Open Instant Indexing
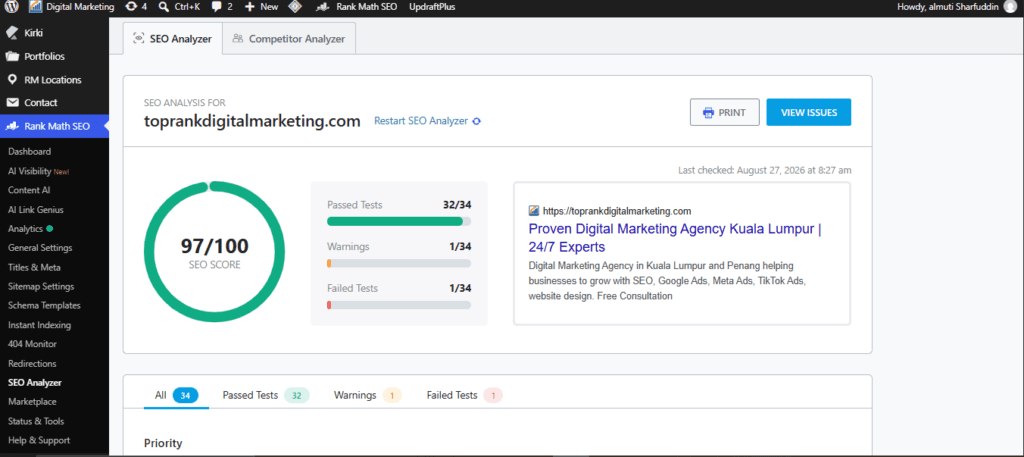1024x457 pixels. (39, 325)
